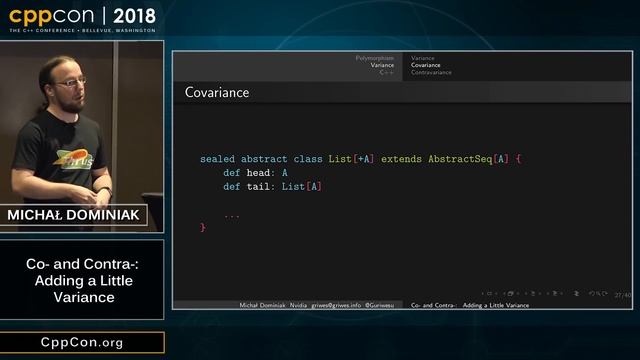Click the frame navigation symbol in slide footer

511,293
